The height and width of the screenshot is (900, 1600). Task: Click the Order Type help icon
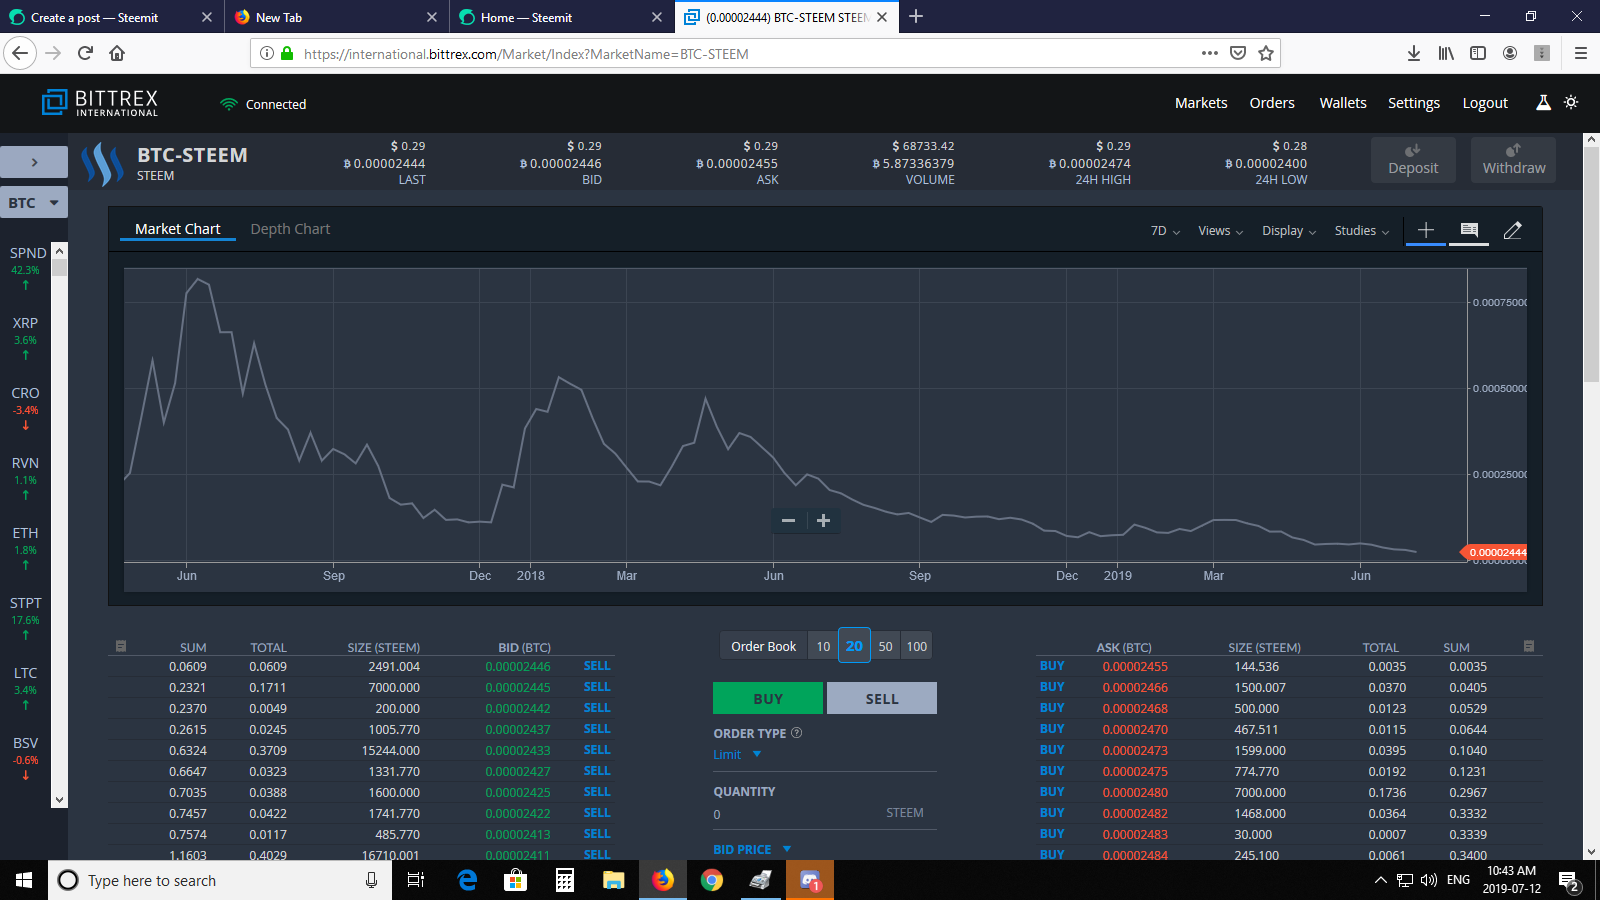click(797, 733)
